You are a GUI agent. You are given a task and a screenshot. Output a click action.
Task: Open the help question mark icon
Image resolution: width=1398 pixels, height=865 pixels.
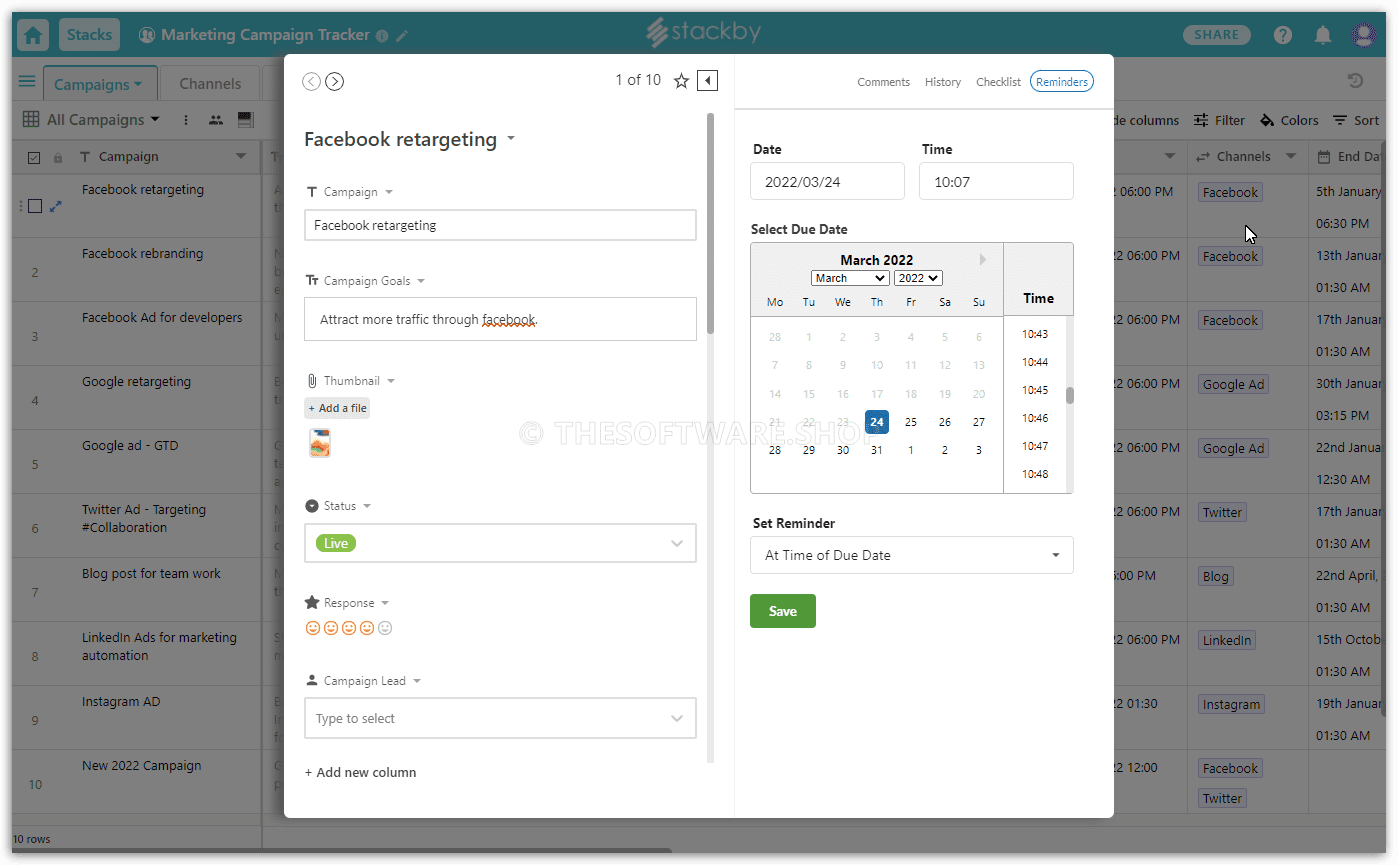point(1283,35)
